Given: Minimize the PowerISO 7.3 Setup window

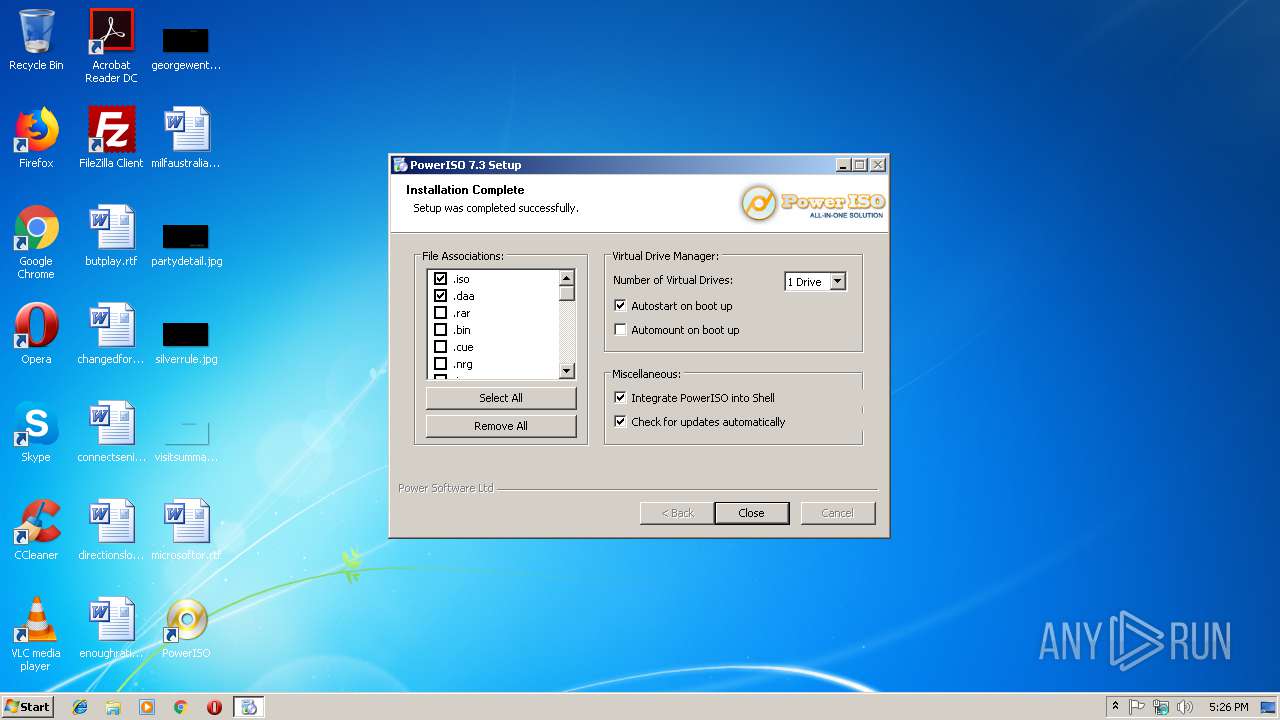Looking at the screenshot, I should [843, 165].
